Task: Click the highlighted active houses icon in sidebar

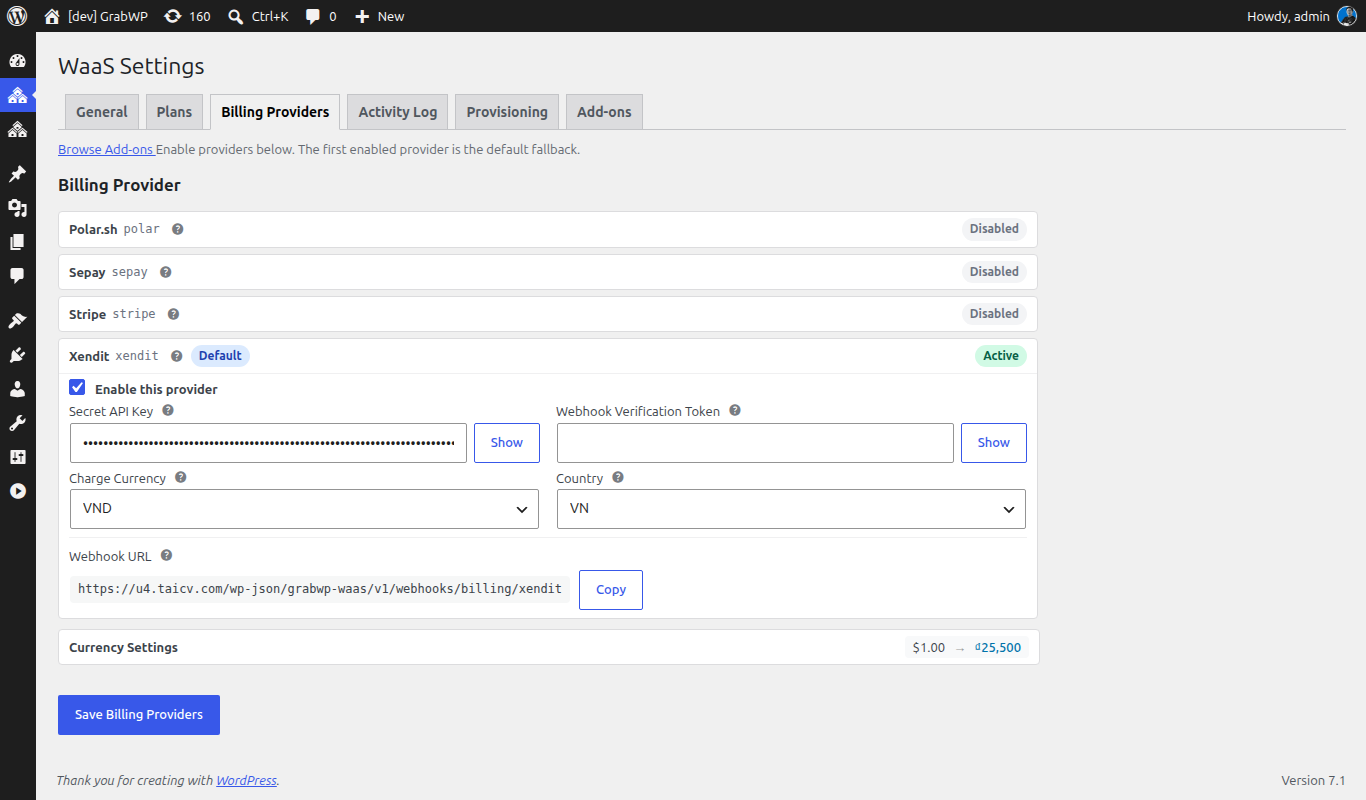Action: [17, 95]
